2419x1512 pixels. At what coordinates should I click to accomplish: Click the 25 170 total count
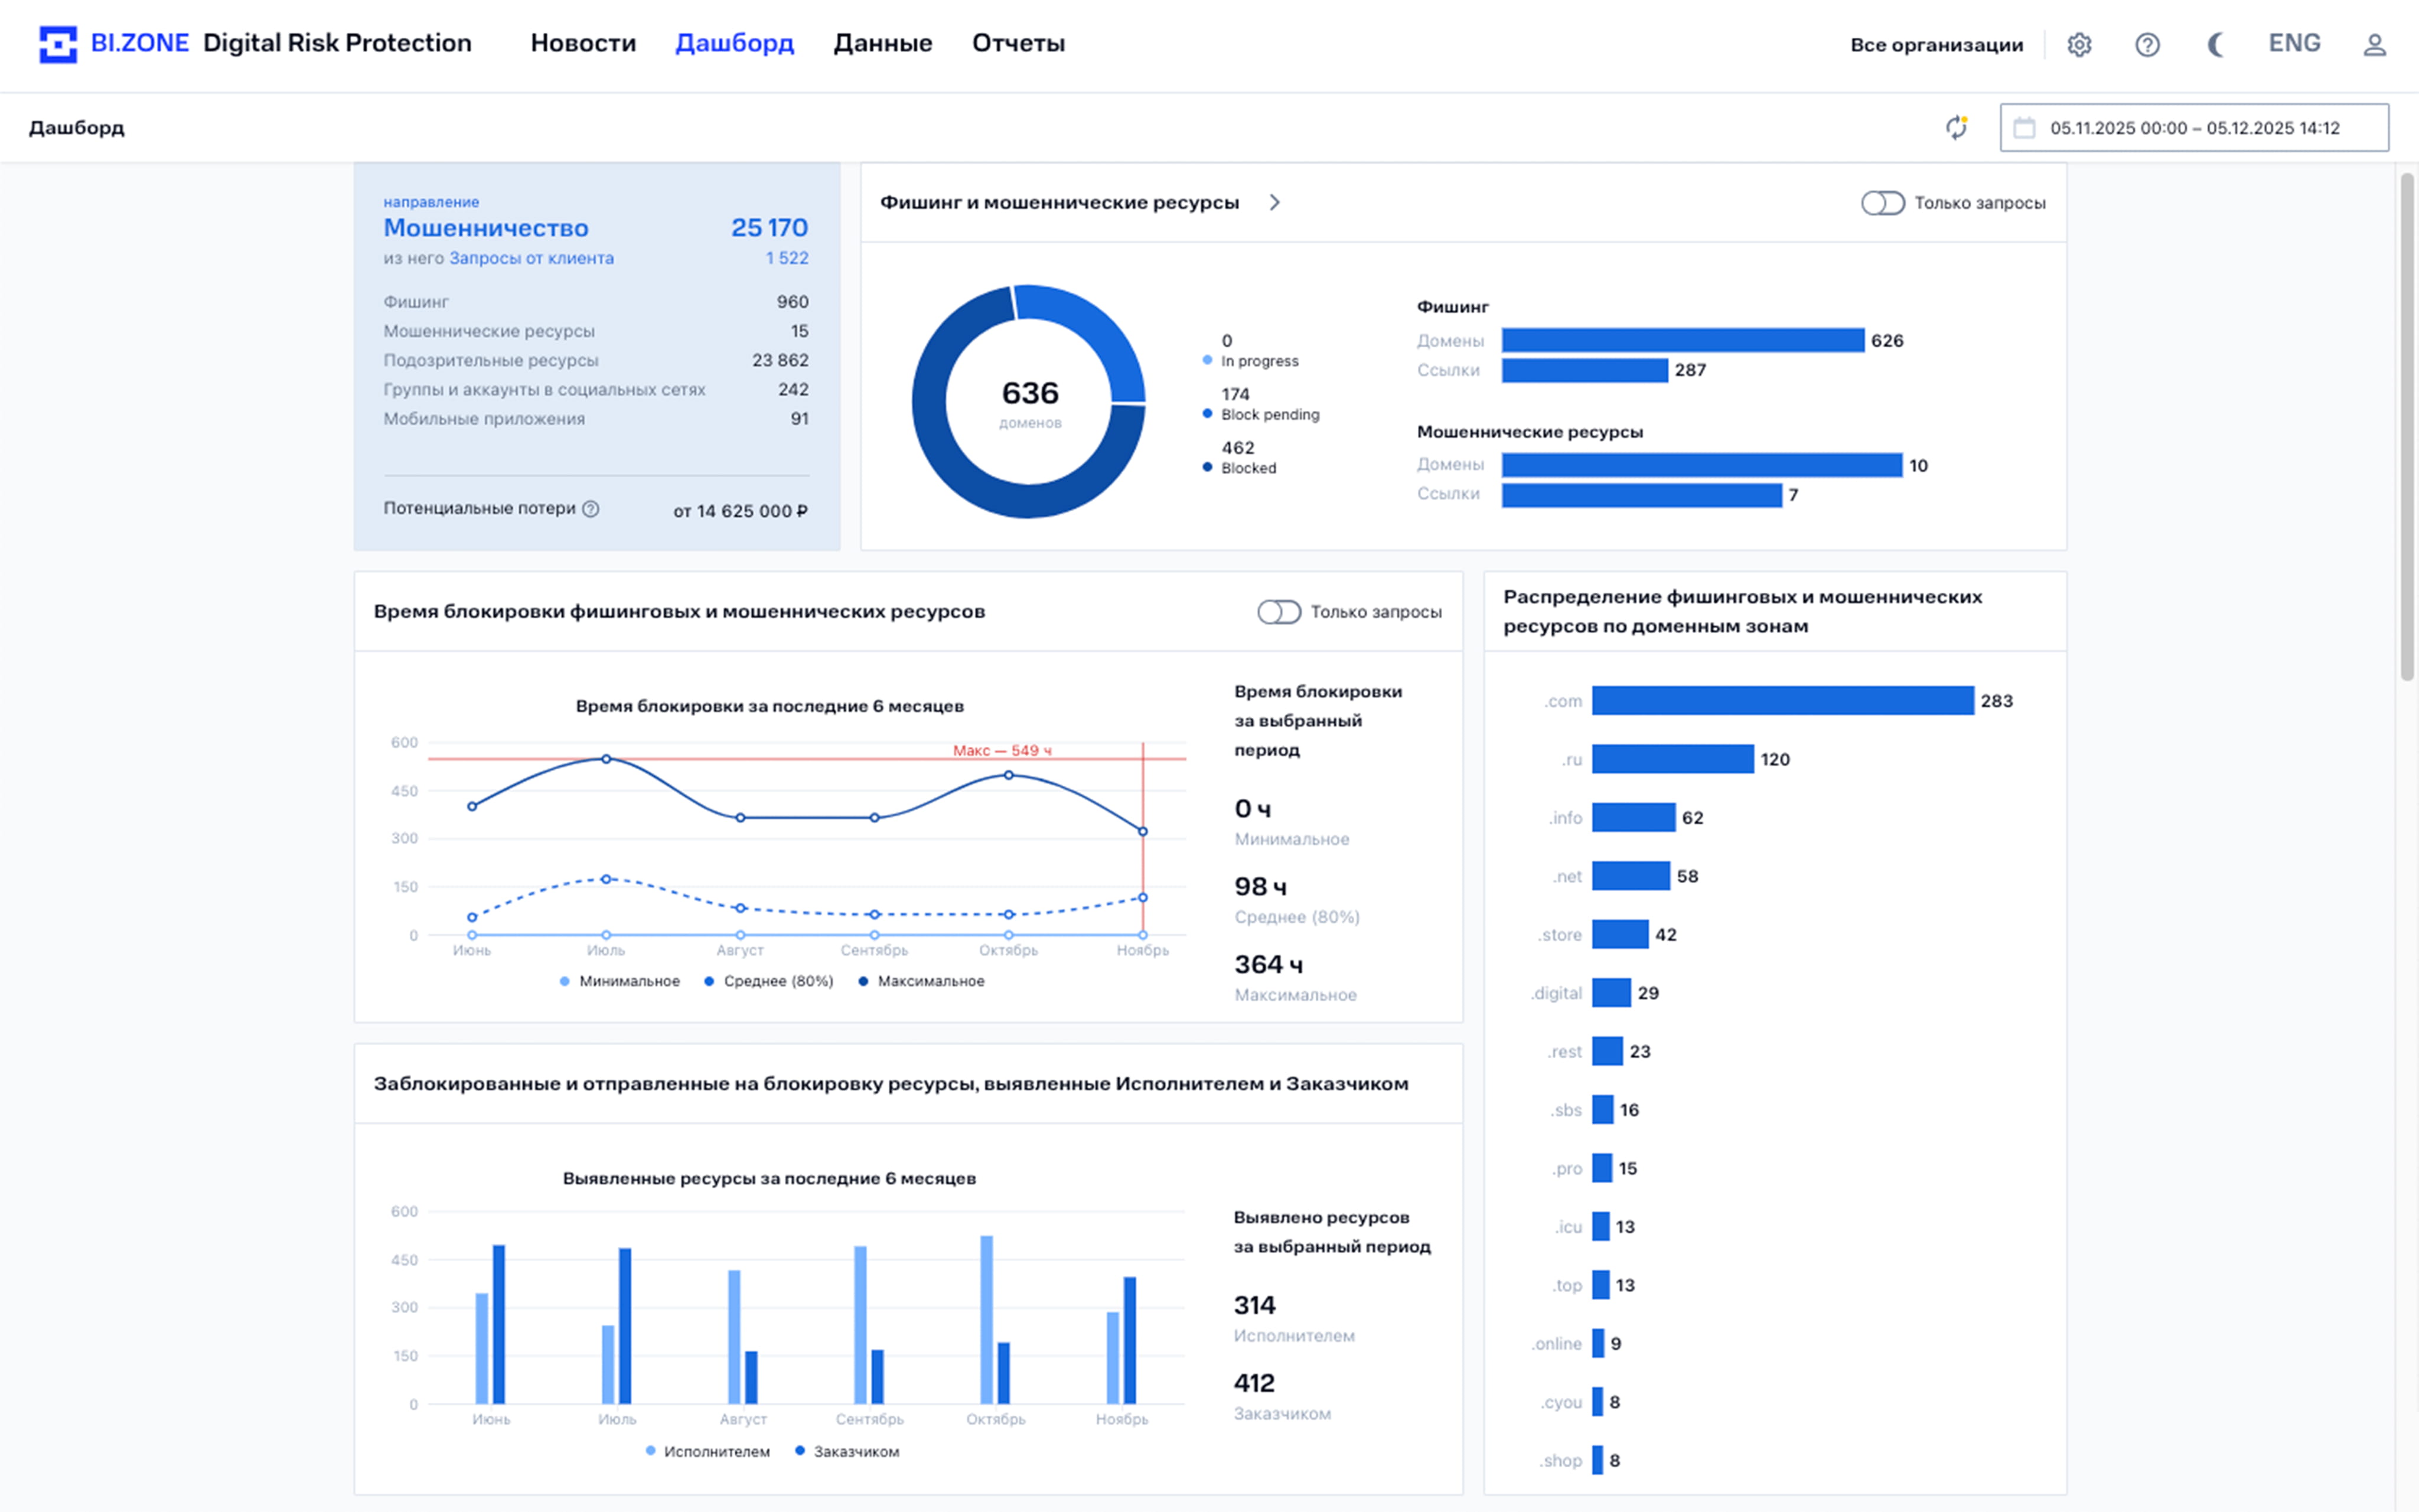click(x=769, y=228)
